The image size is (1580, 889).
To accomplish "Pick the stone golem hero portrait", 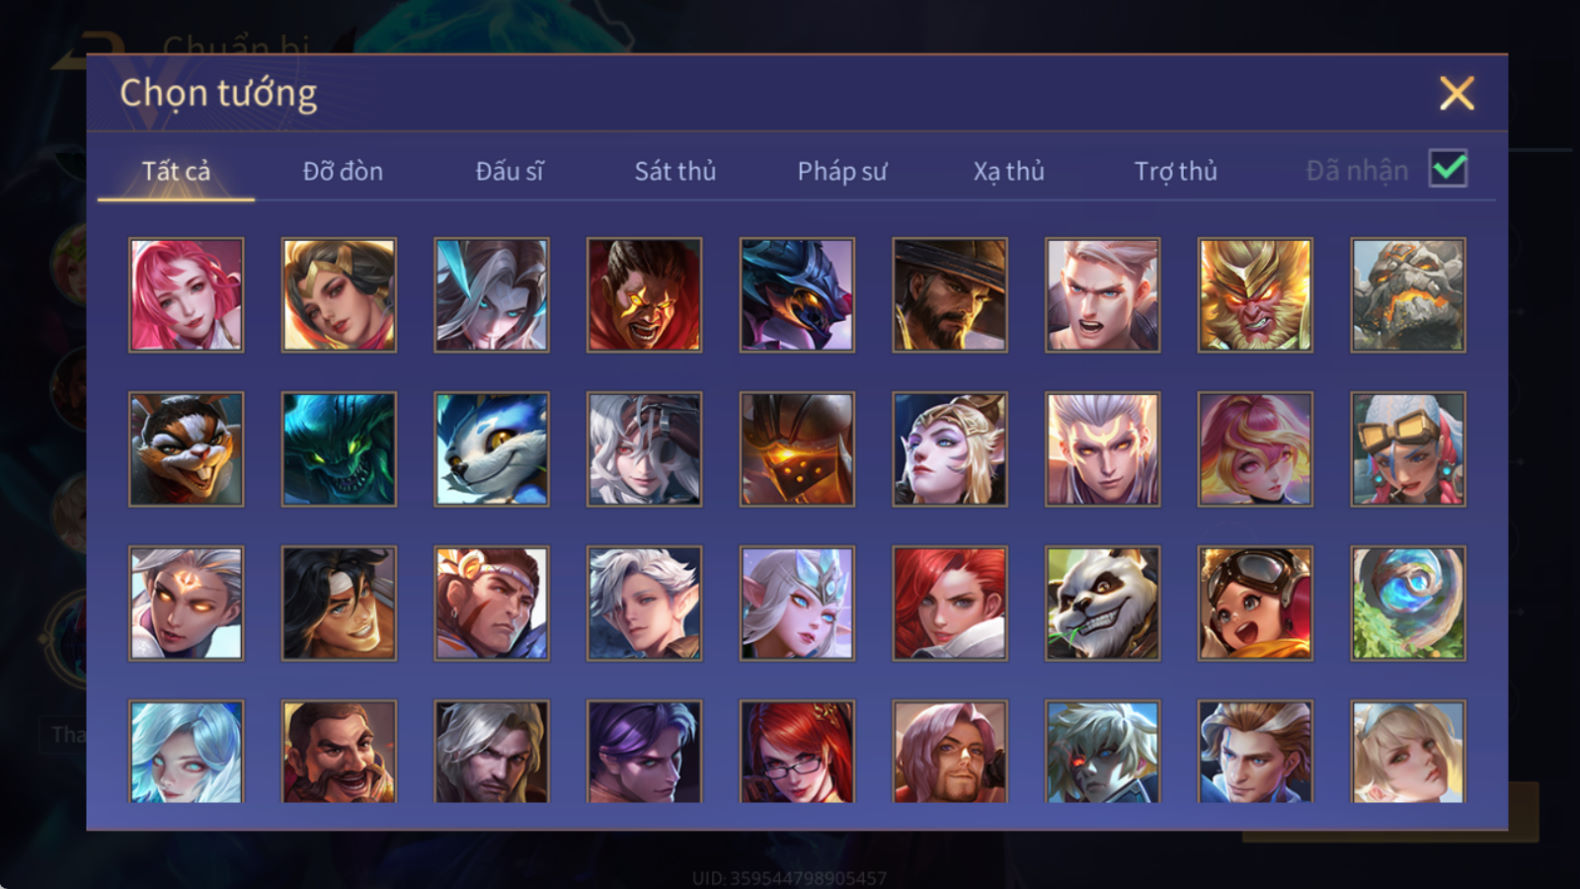I will pyautogui.click(x=1408, y=295).
